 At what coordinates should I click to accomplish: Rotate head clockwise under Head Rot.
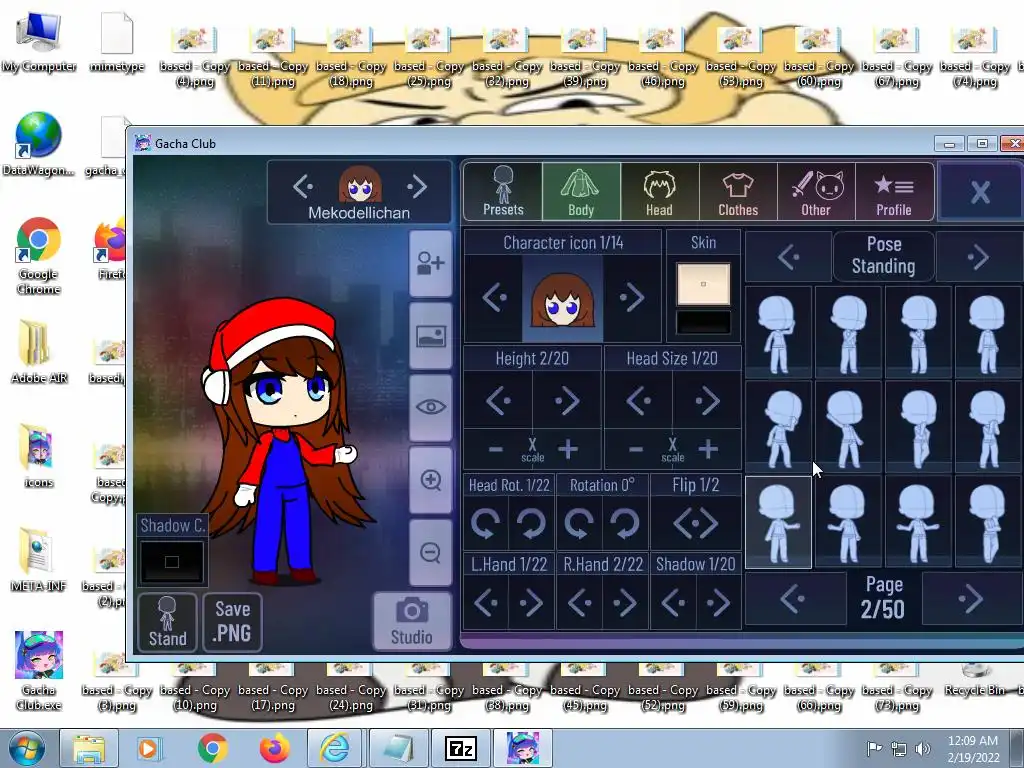[531, 523]
